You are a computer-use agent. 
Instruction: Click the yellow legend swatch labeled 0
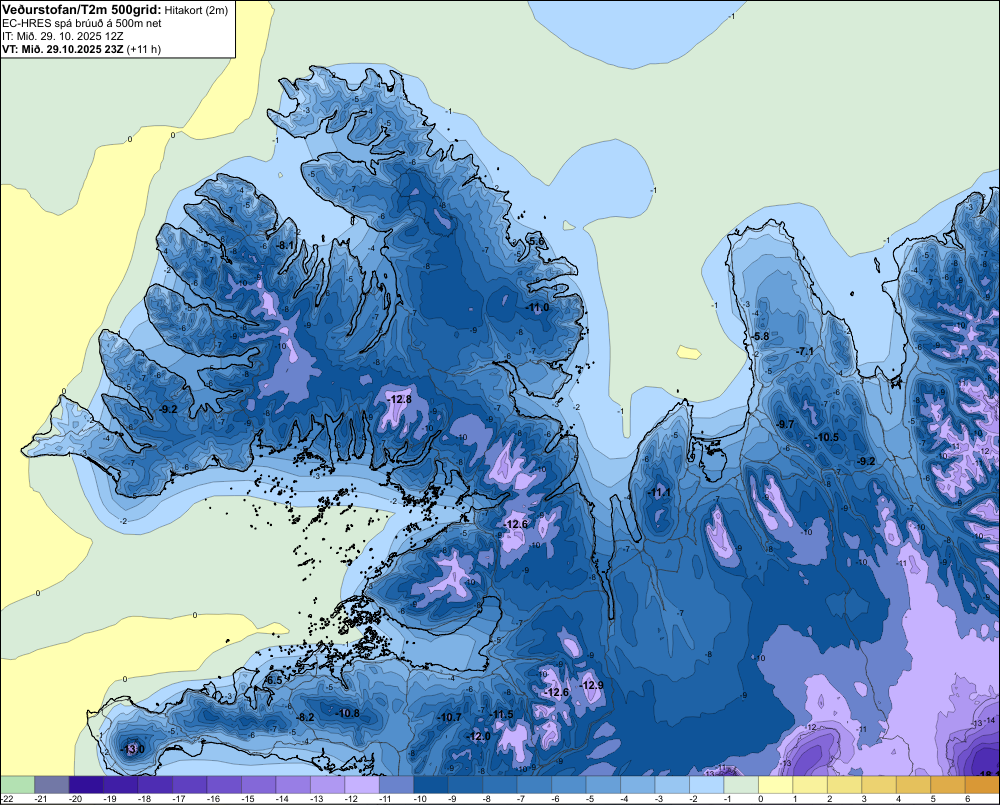(x=775, y=784)
